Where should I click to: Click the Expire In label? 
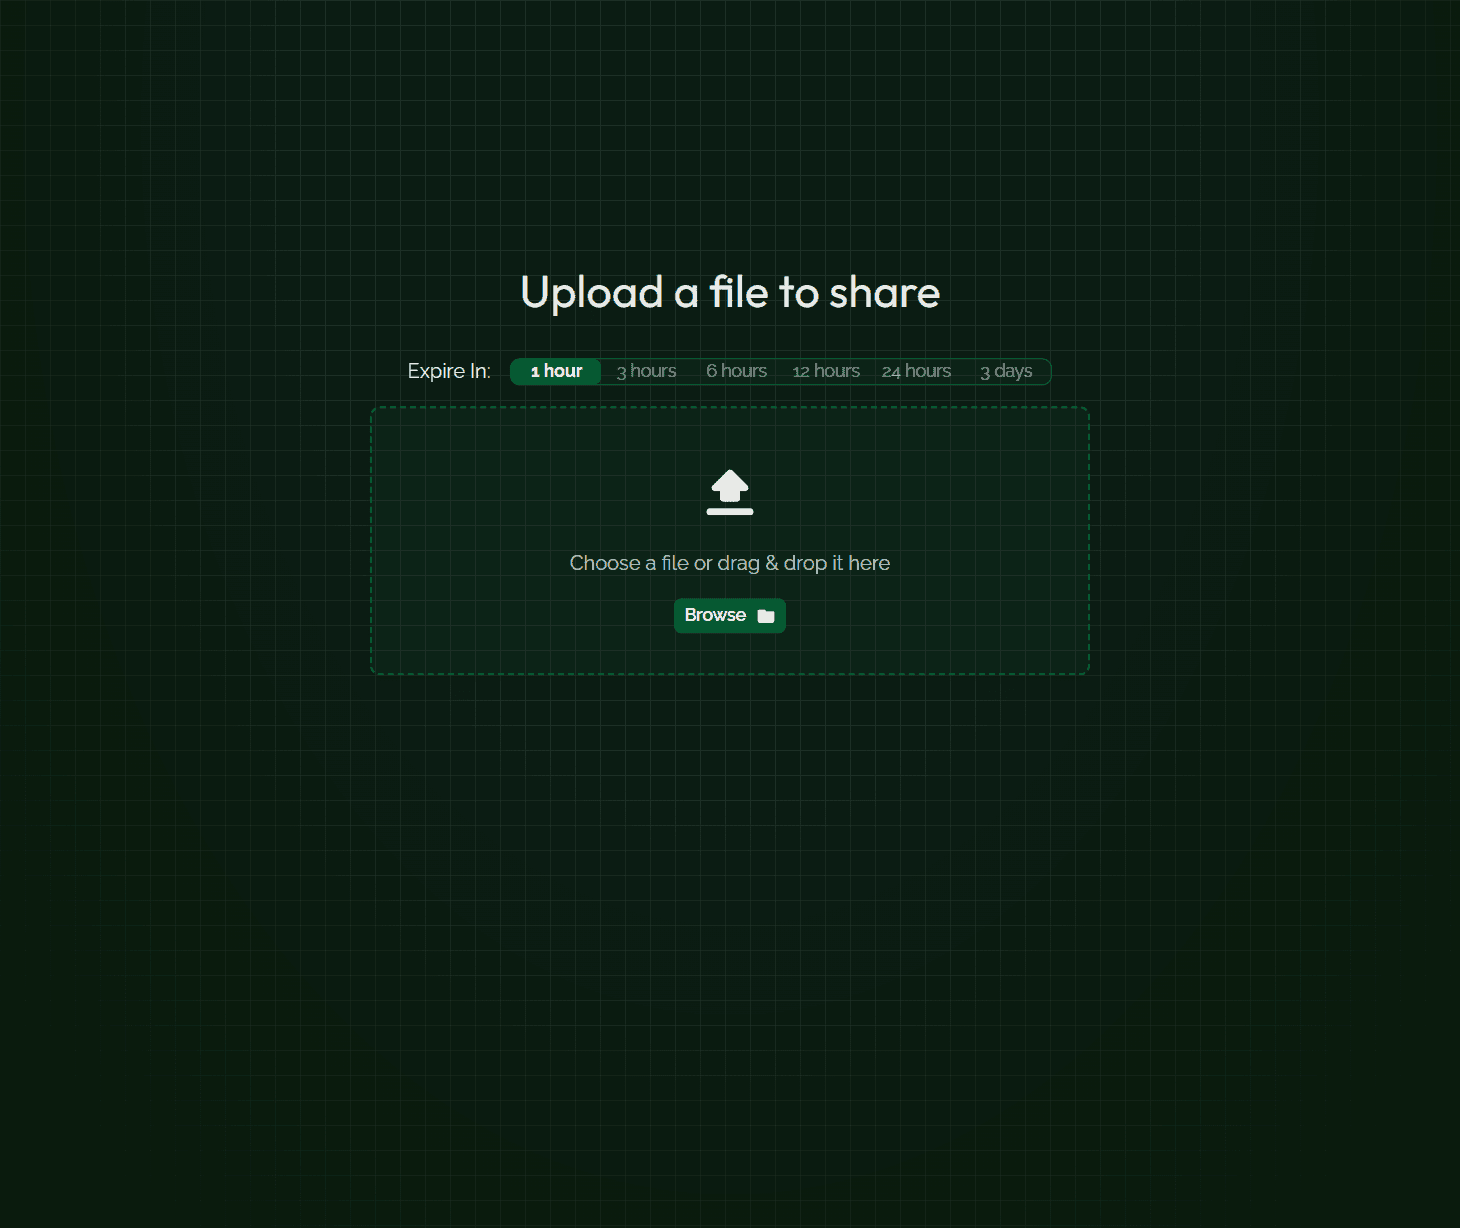(449, 371)
